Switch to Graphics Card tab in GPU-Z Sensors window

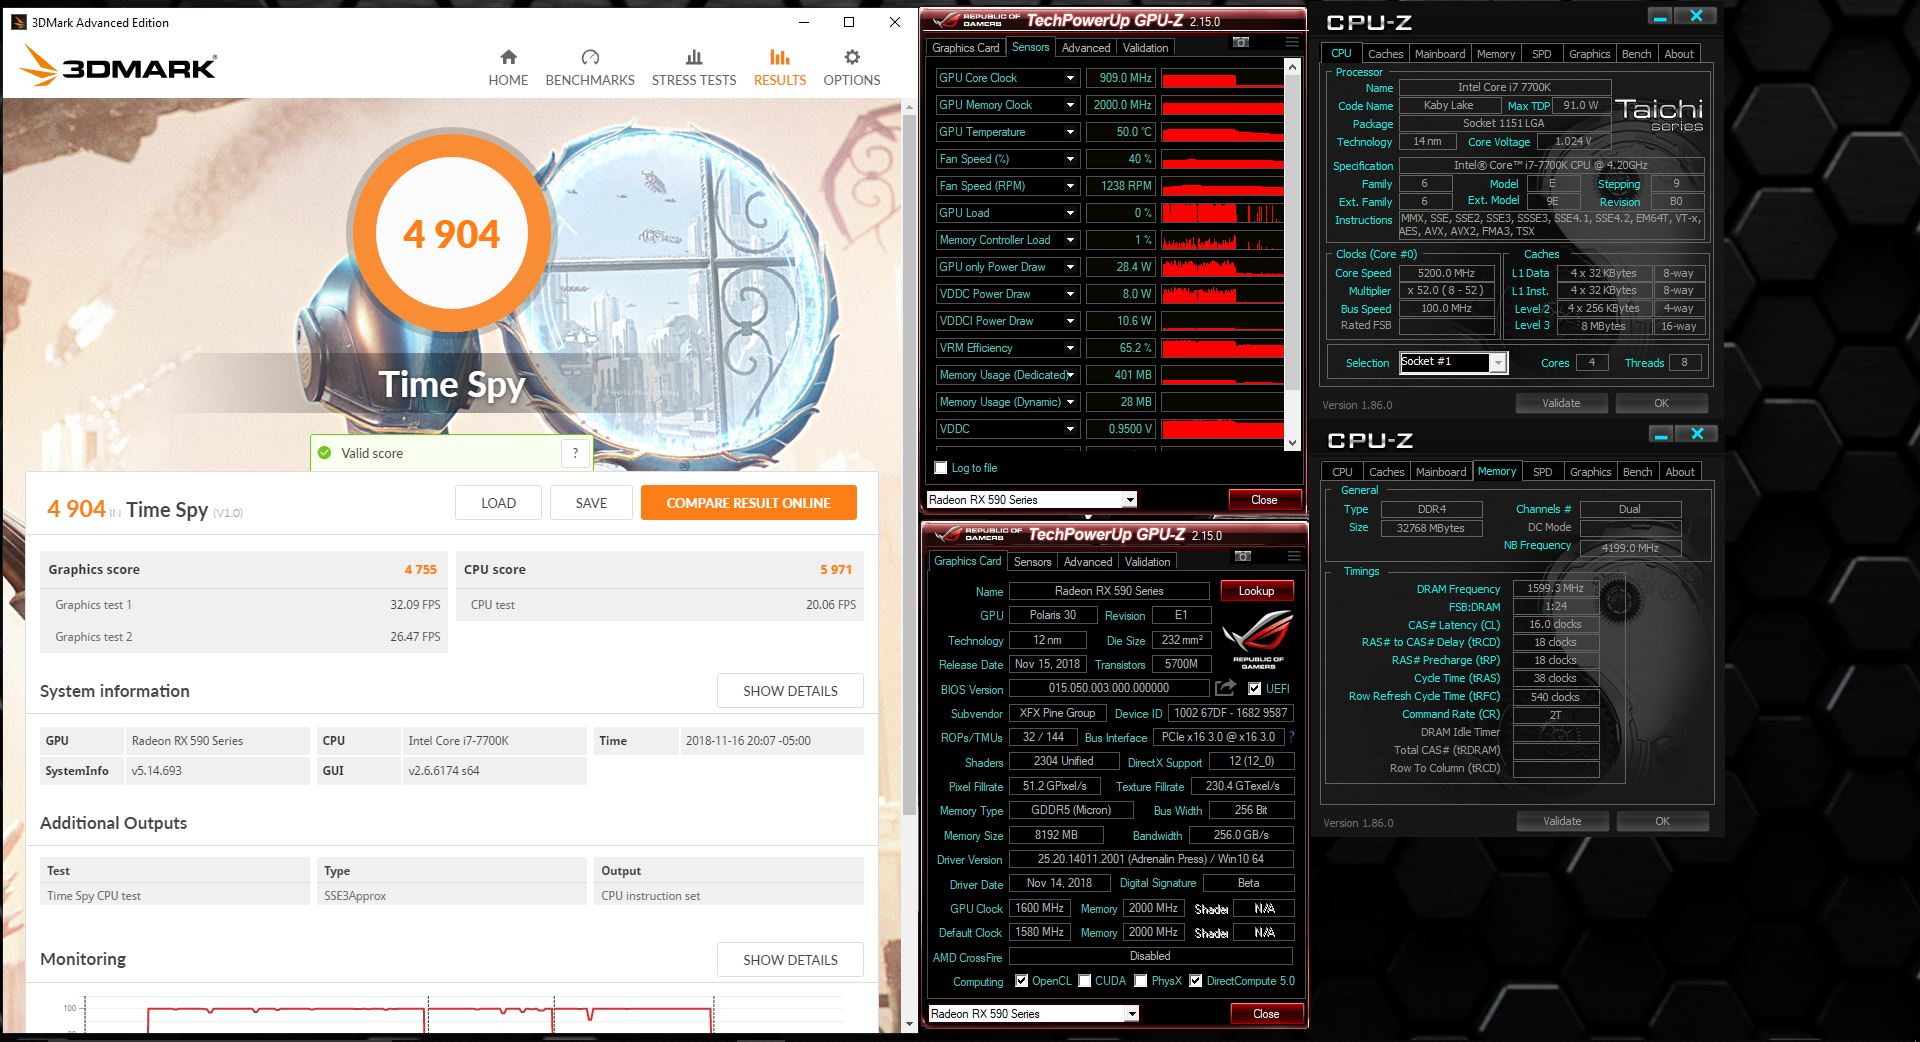click(966, 48)
